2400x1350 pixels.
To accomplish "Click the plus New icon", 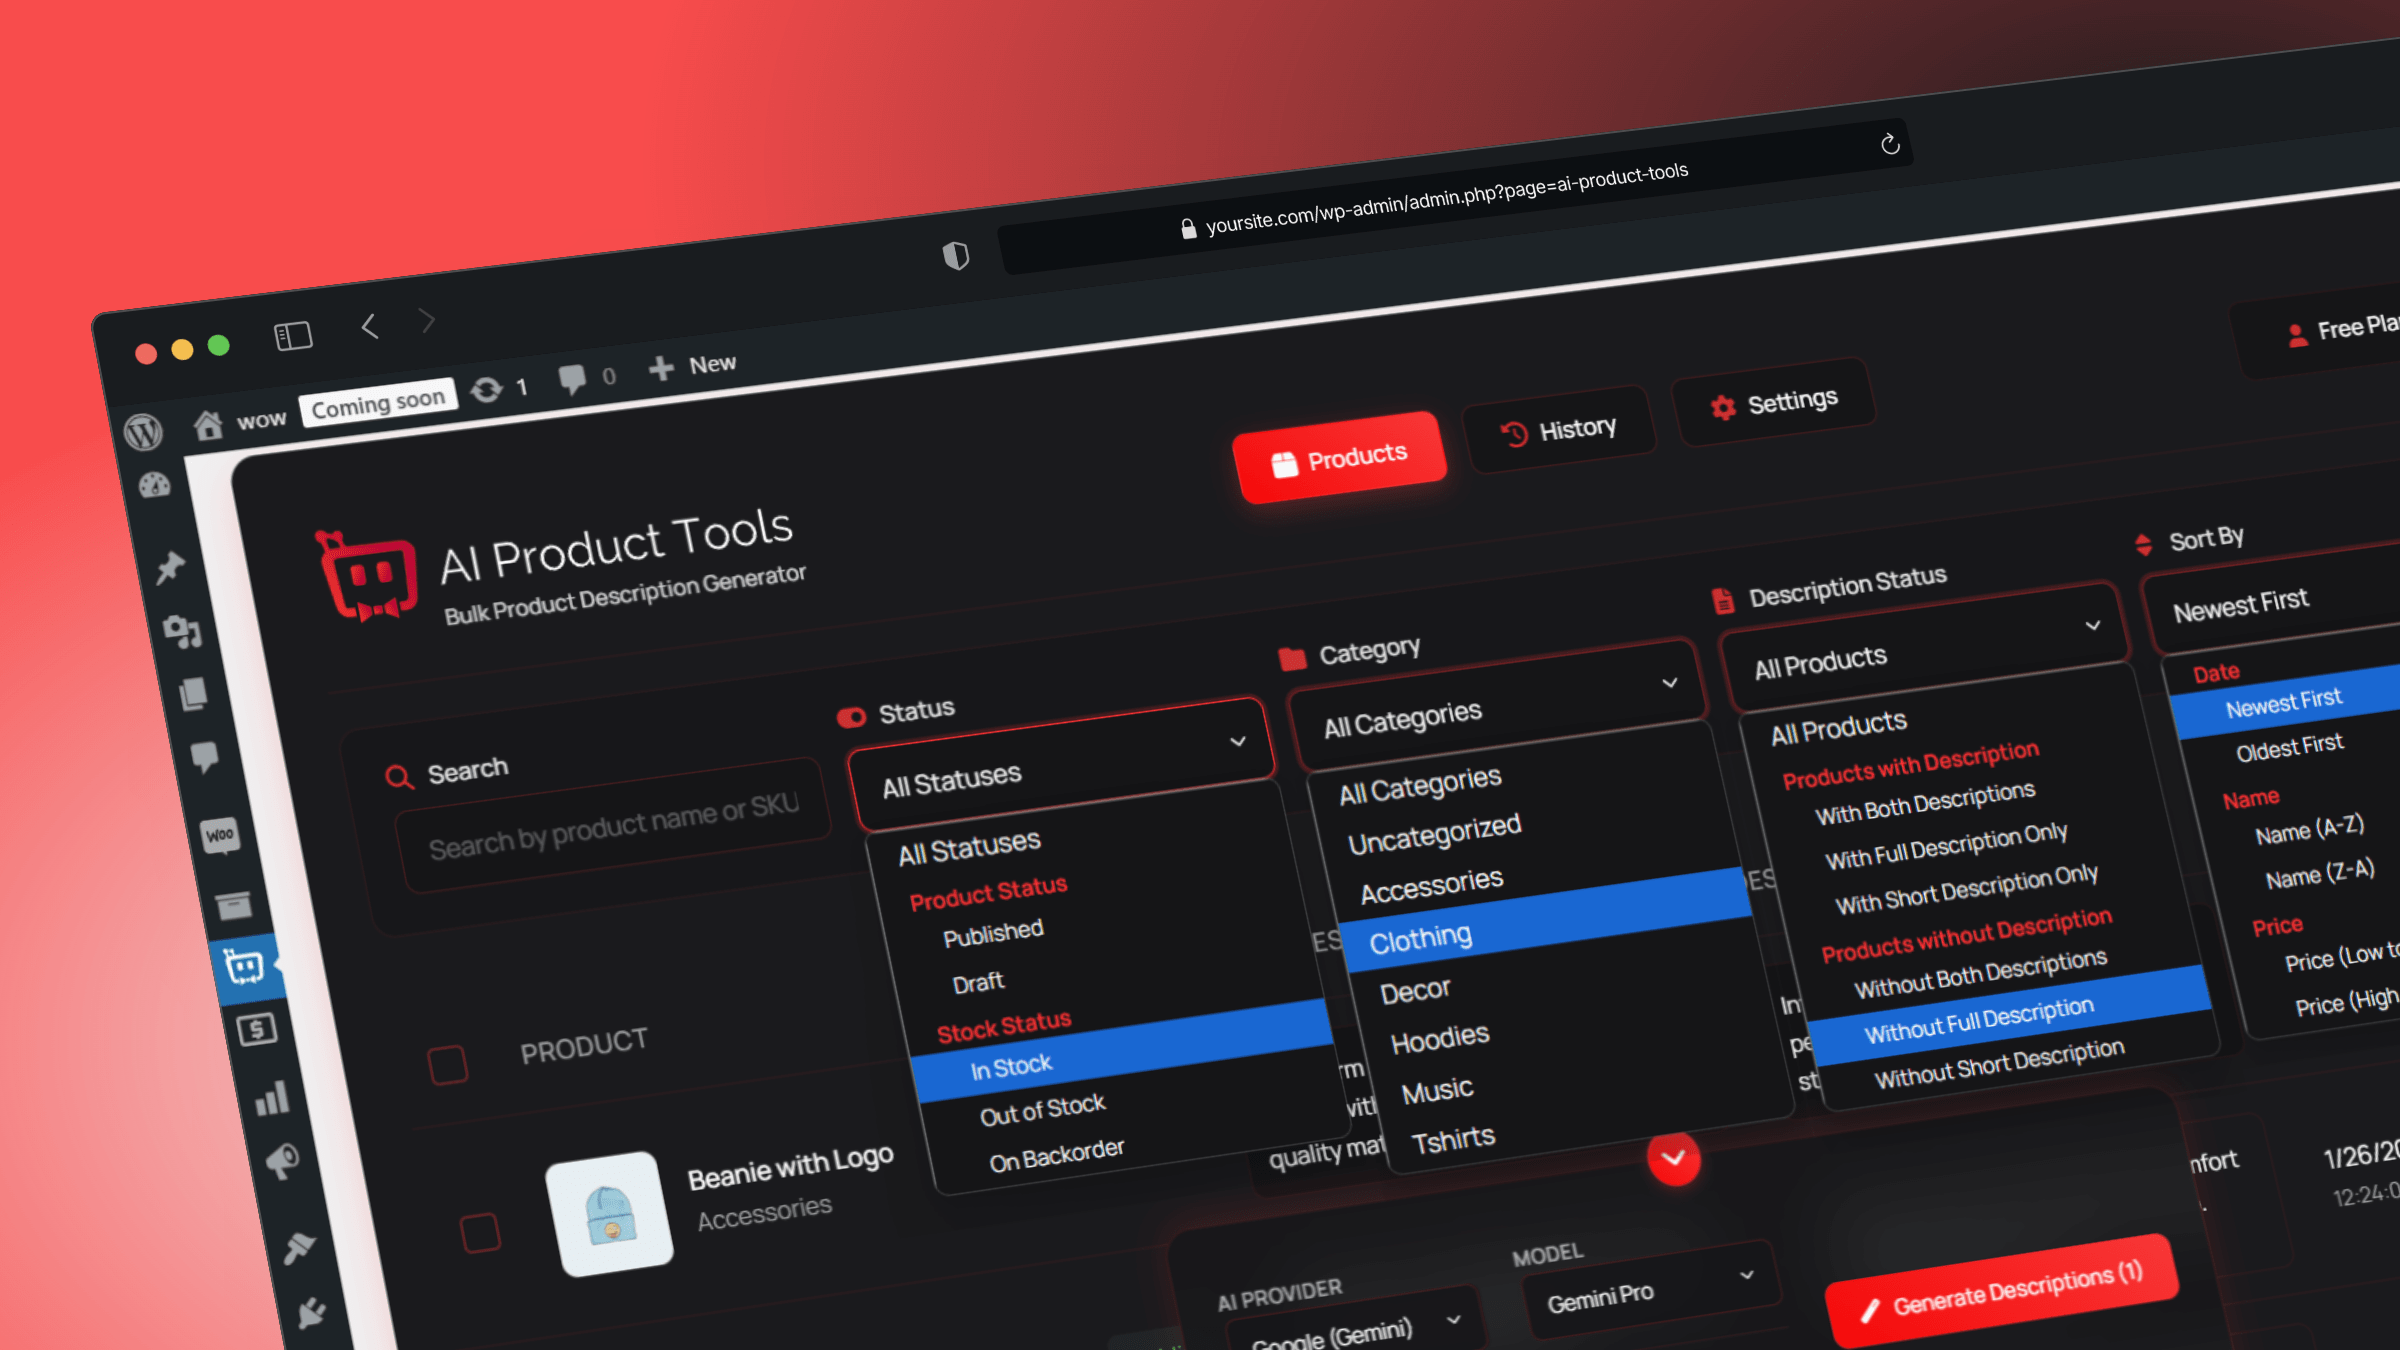I will click(x=661, y=369).
